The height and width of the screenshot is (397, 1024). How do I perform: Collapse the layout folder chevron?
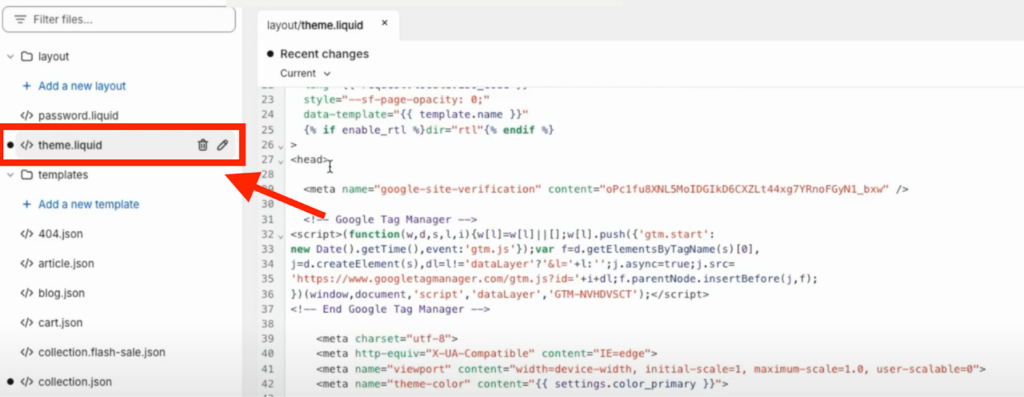coord(10,57)
